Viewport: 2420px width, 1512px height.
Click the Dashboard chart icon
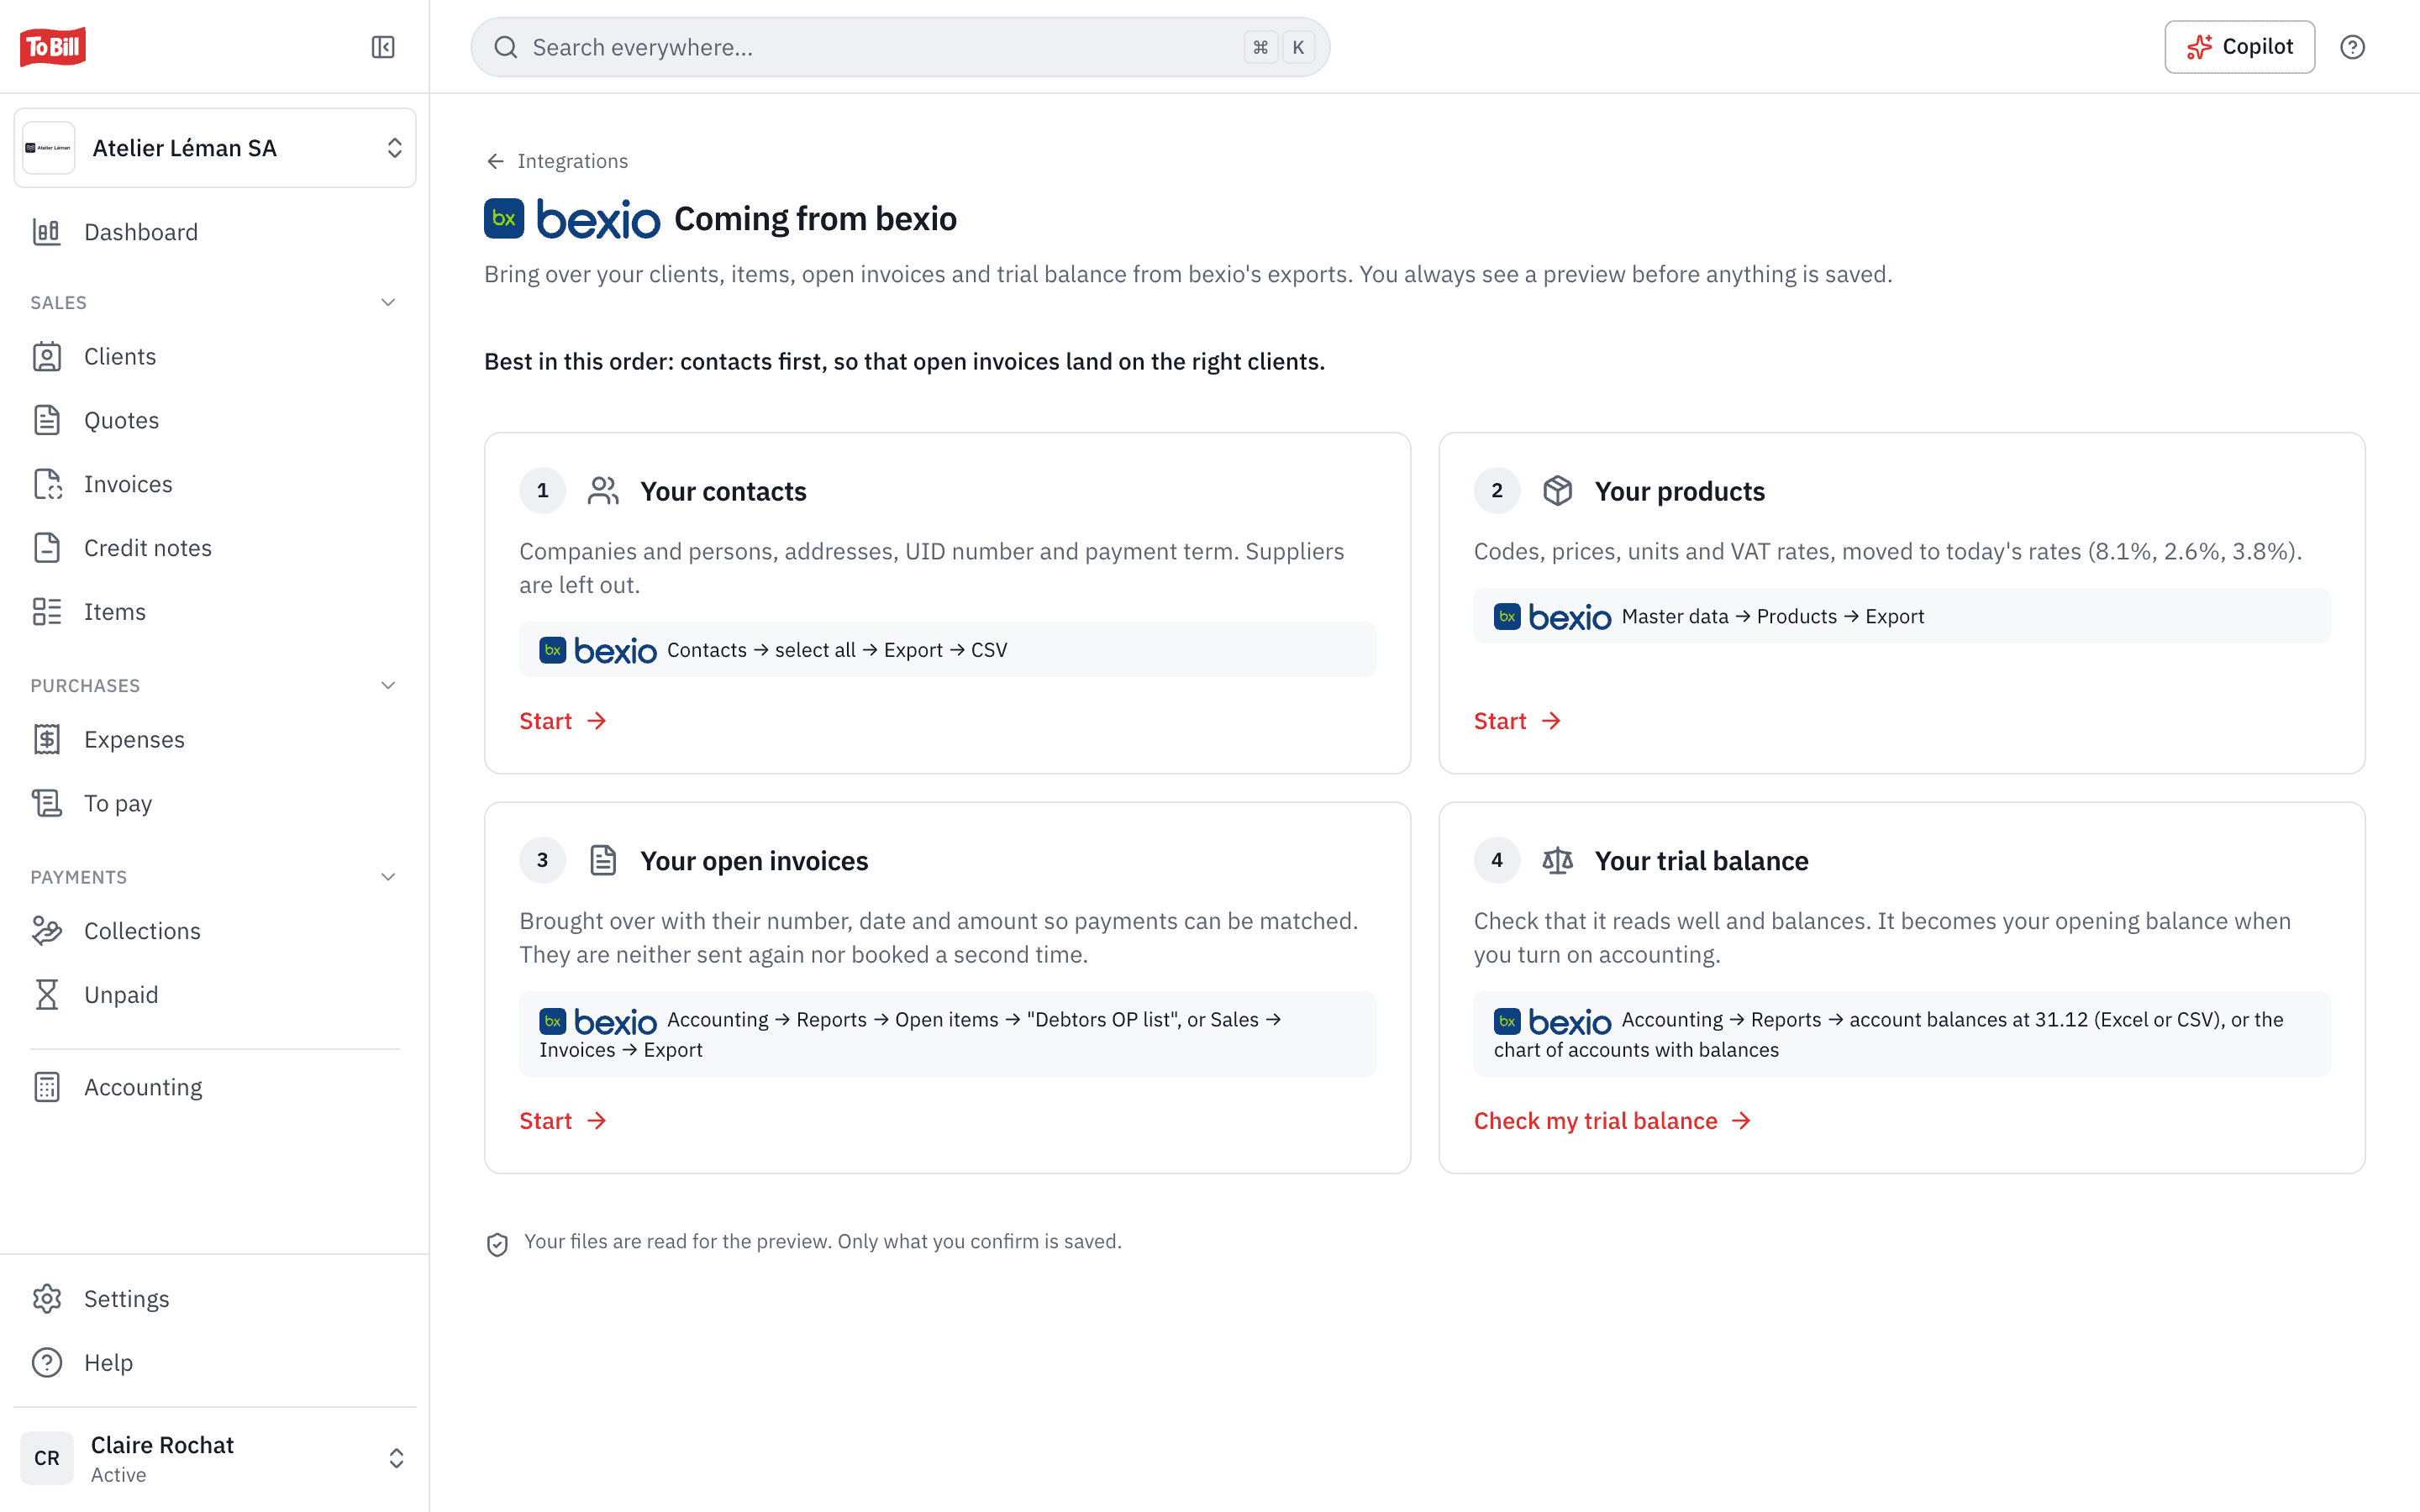[x=47, y=232]
